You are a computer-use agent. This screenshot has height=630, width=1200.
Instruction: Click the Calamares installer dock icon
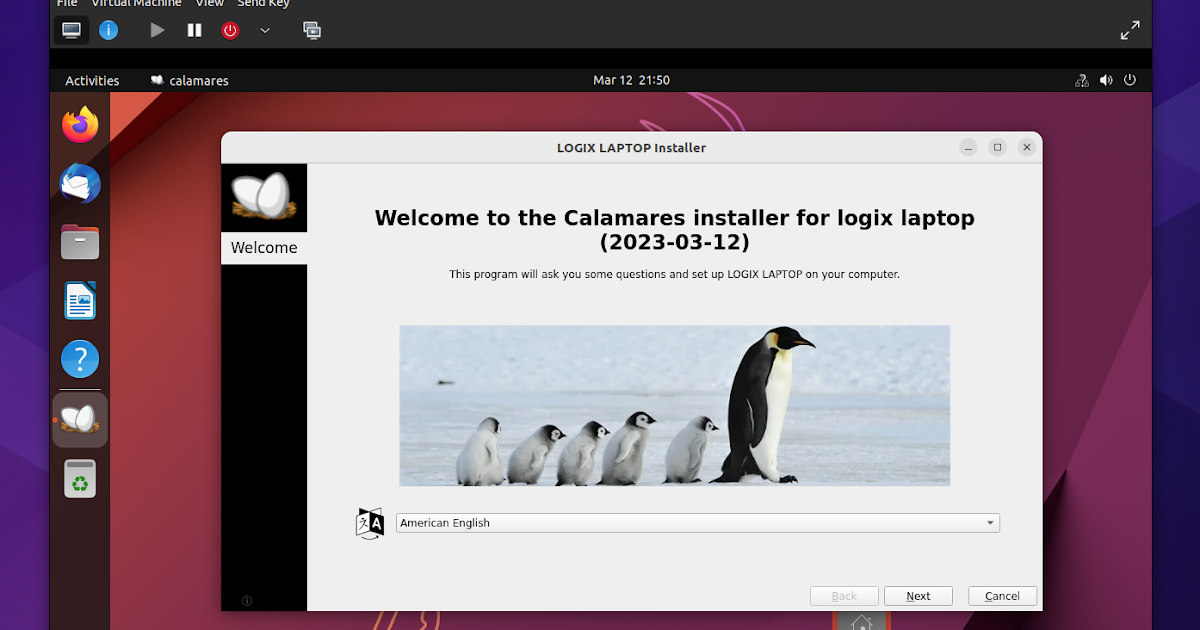(80, 419)
